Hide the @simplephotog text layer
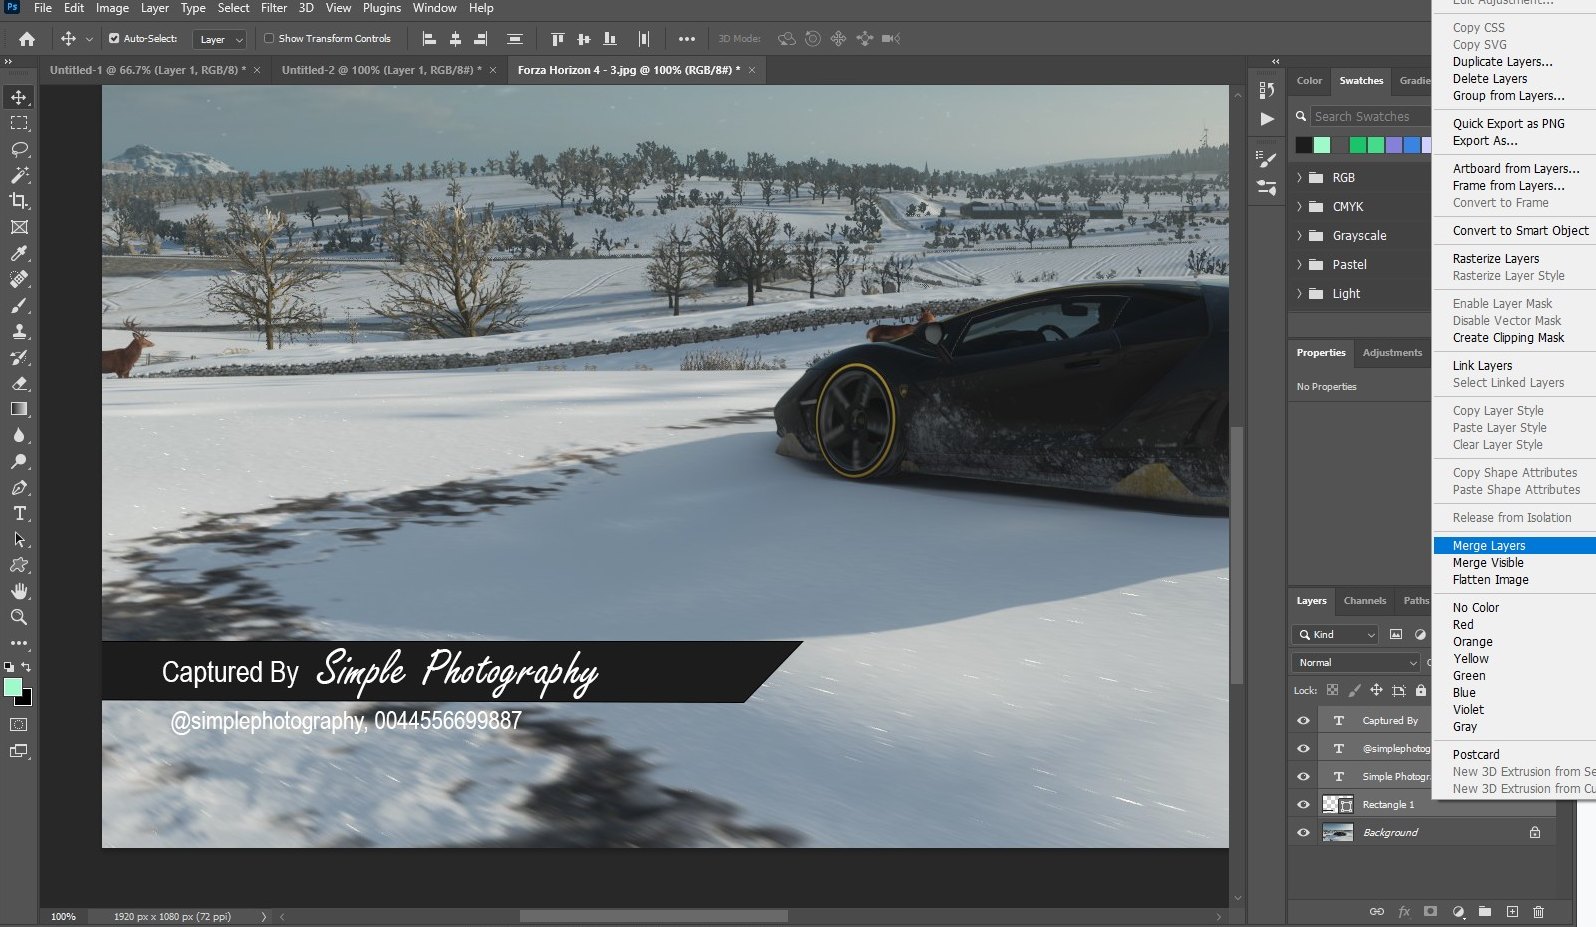The image size is (1596, 927). tap(1303, 748)
